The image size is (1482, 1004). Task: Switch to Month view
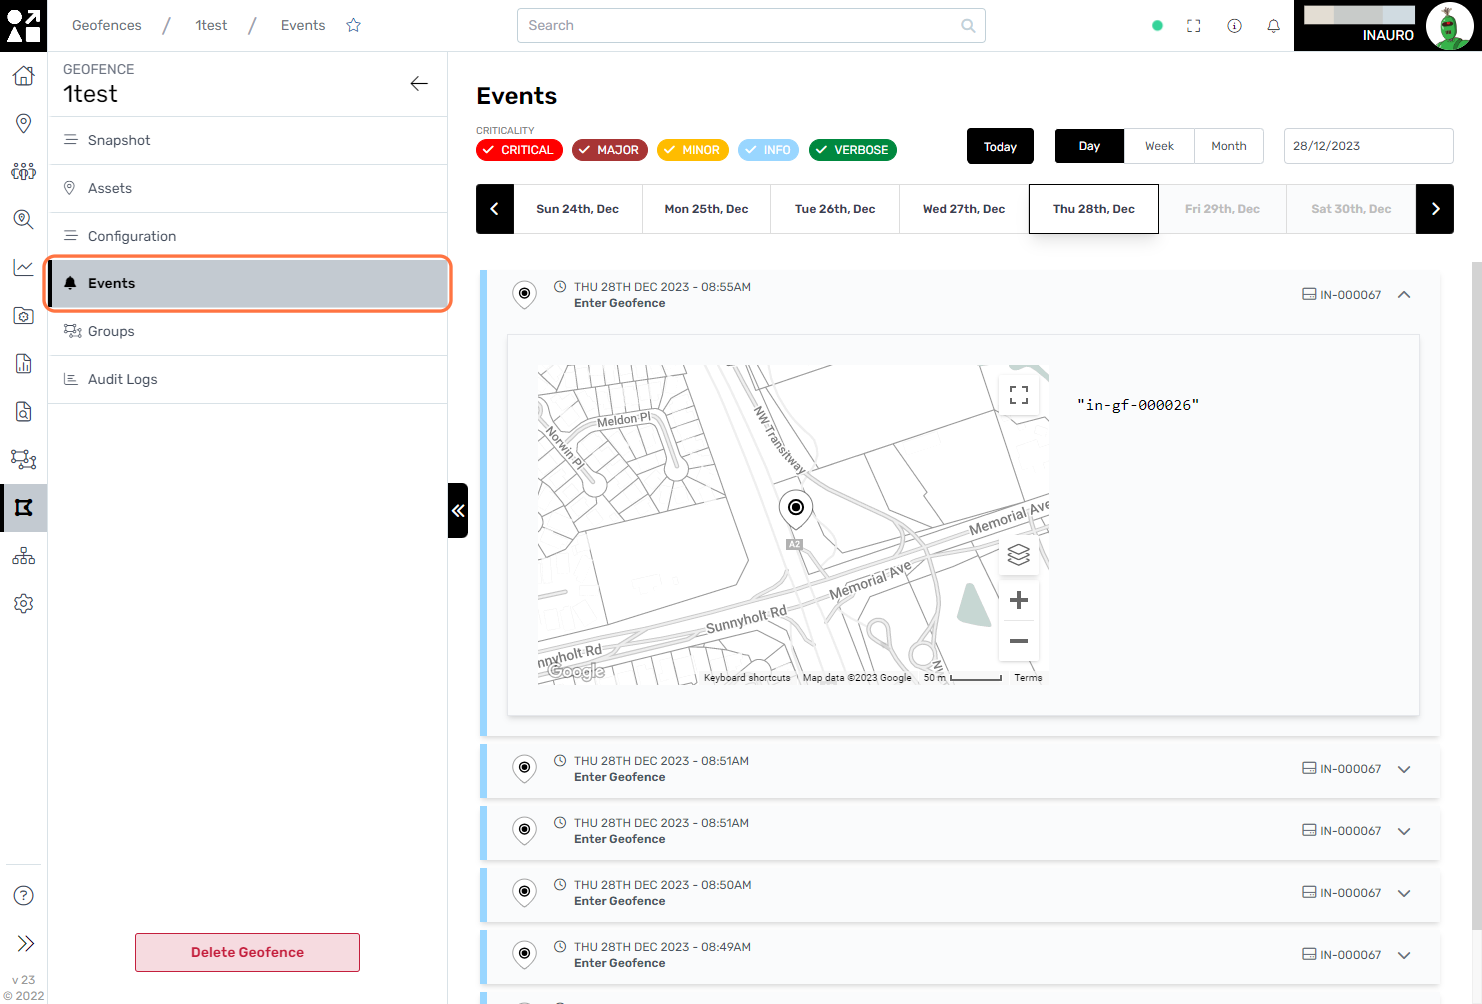click(1229, 146)
